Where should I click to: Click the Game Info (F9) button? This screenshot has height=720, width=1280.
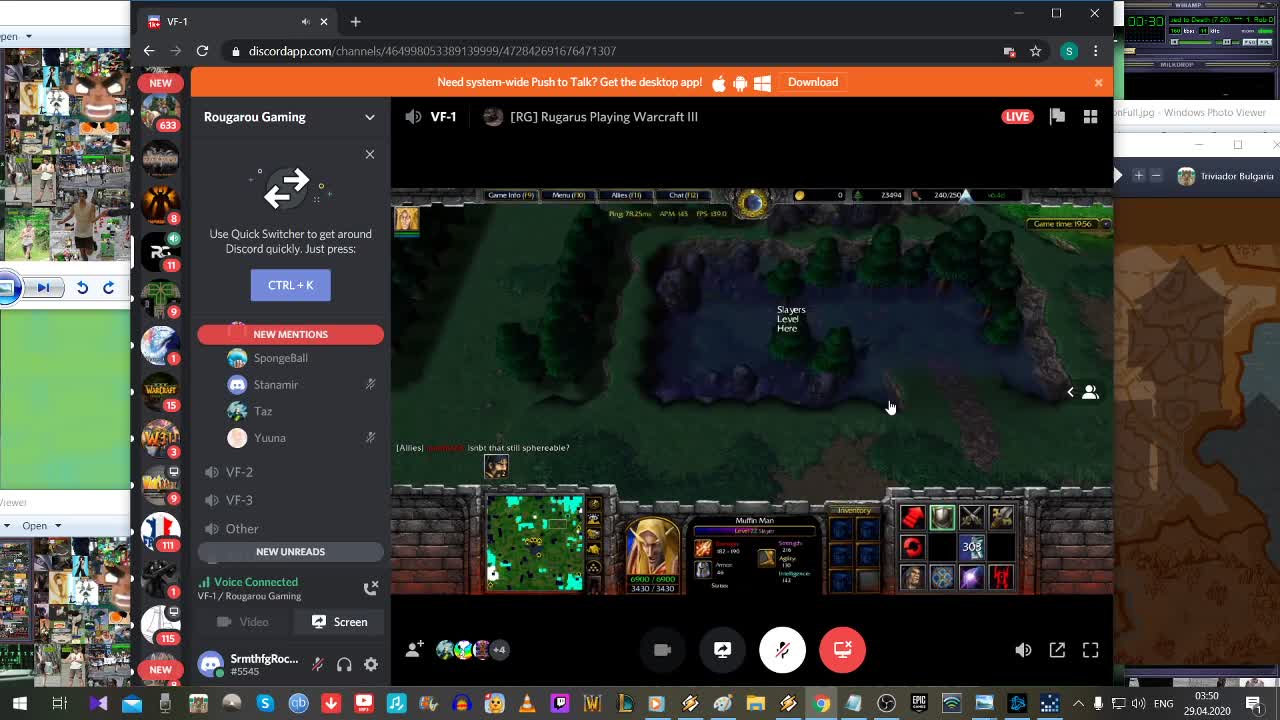(510, 195)
